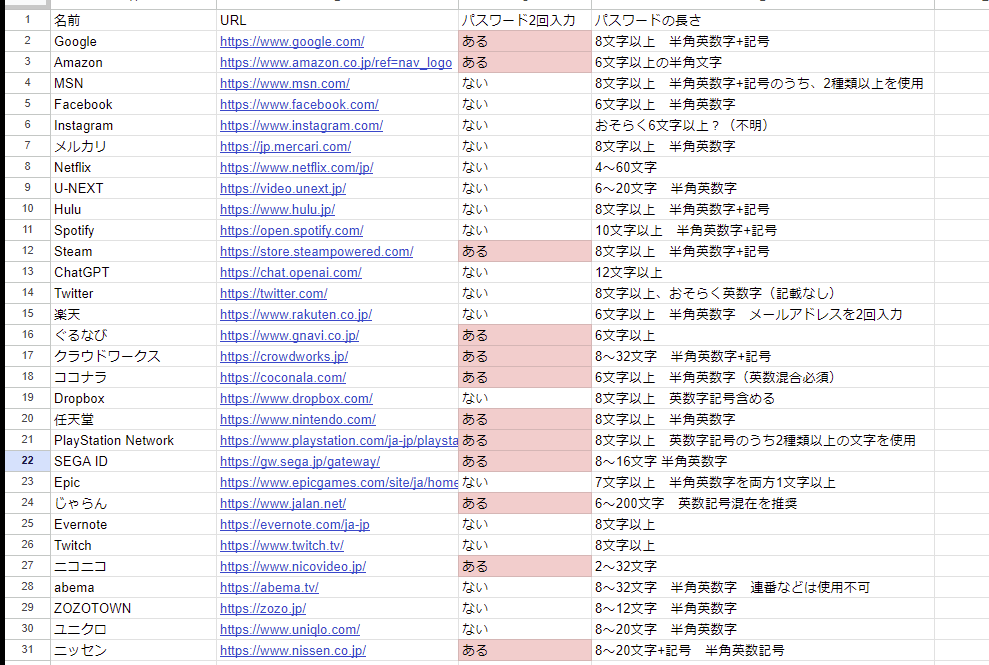The image size is (989, 665).
Task: Open the evernote.com/ja-jp link
Action: 295,524
